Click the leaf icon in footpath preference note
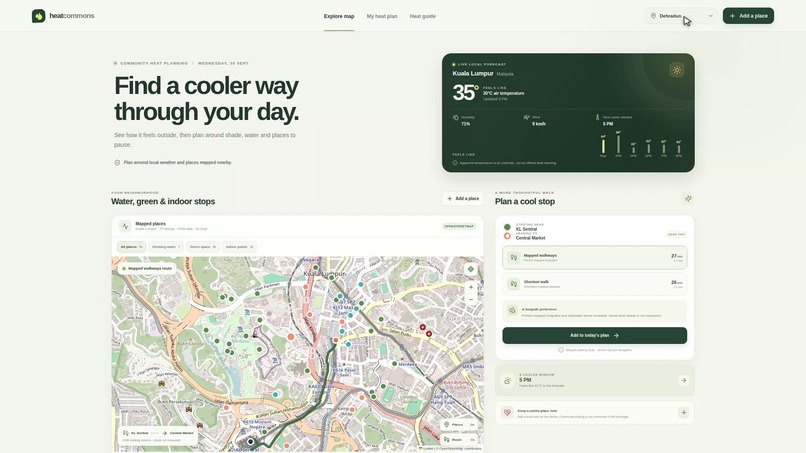This screenshot has height=453, width=806. pos(511,311)
